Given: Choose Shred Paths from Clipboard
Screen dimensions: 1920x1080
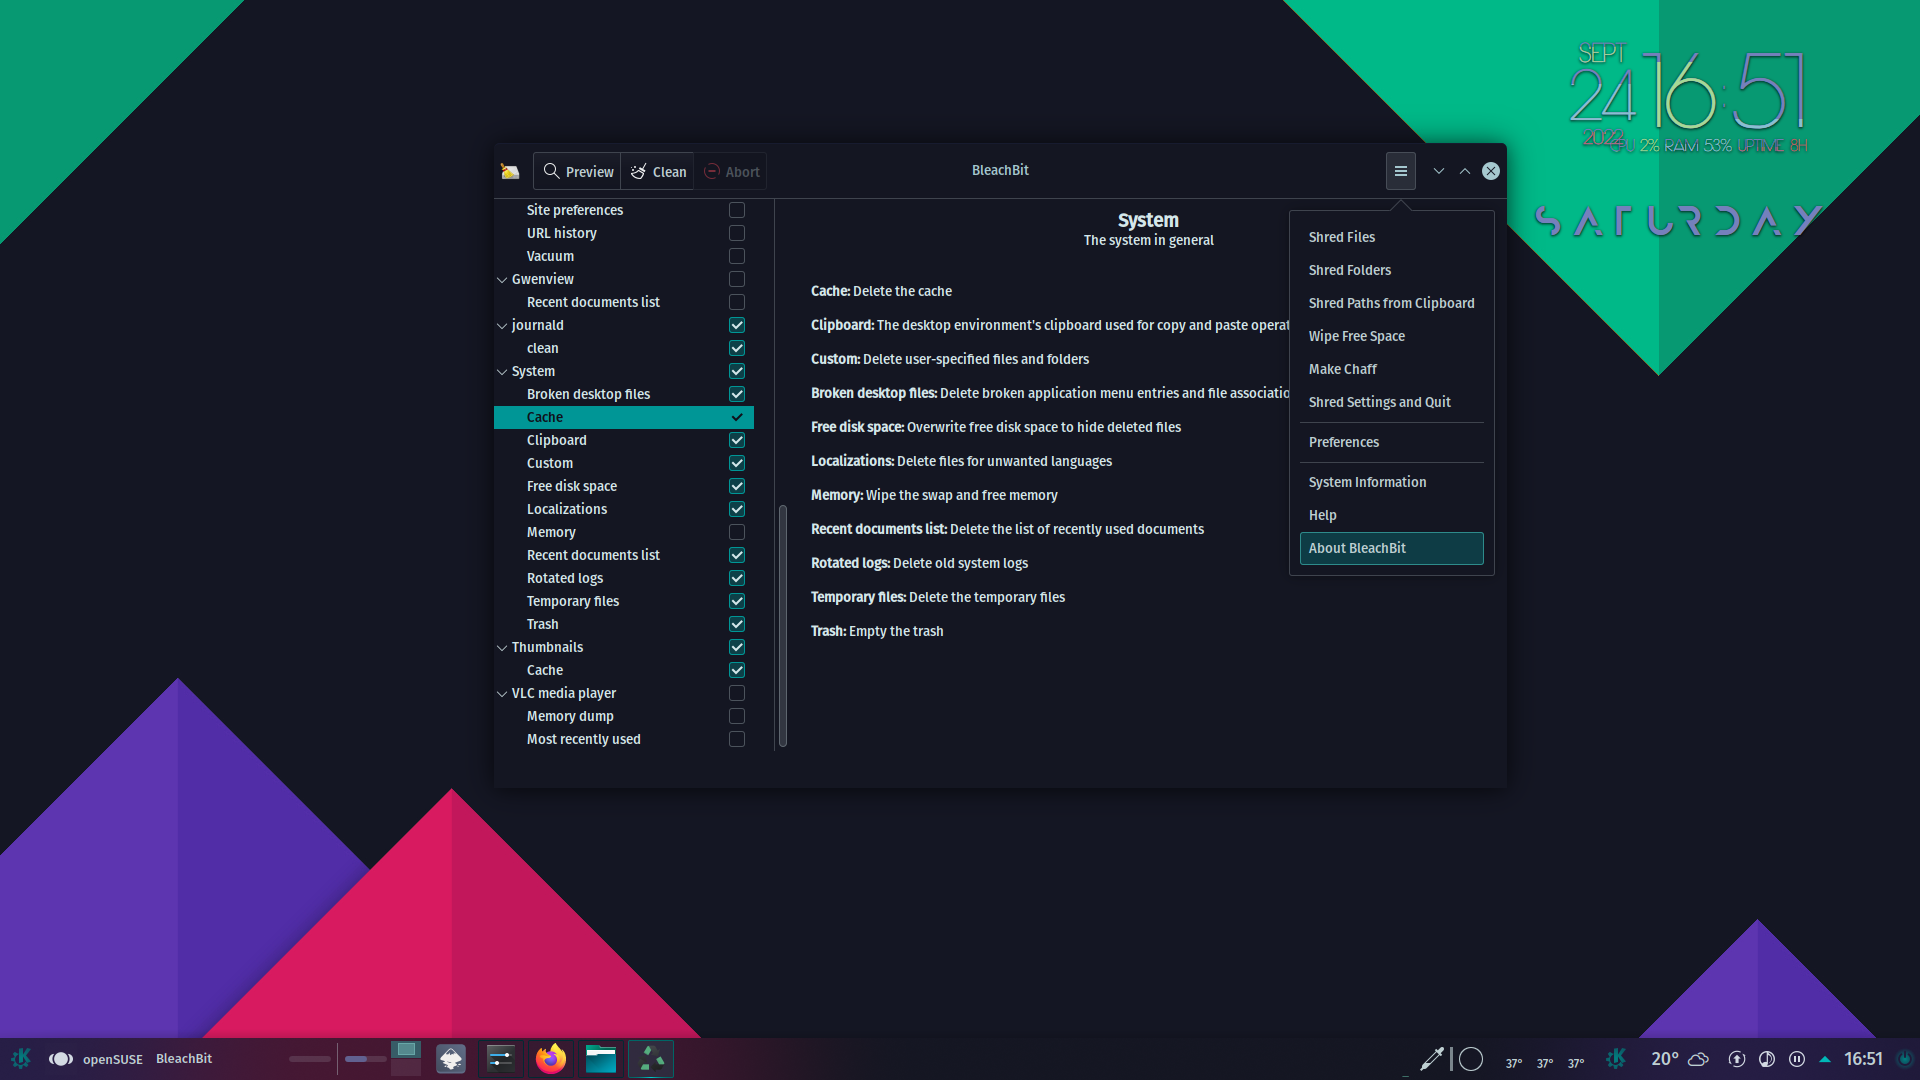Looking at the screenshot, I should (1391, 303).
